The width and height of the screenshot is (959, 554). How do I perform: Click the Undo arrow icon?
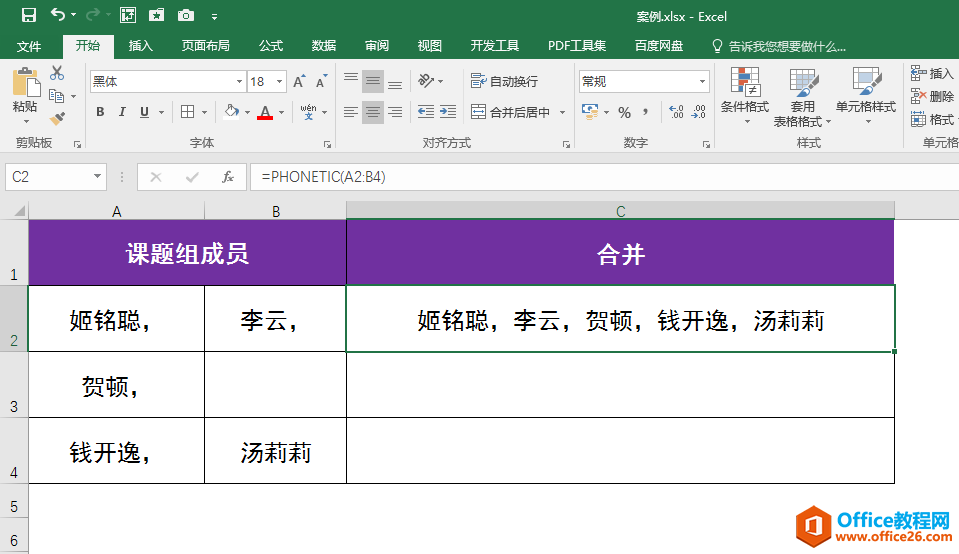point(57,15)
